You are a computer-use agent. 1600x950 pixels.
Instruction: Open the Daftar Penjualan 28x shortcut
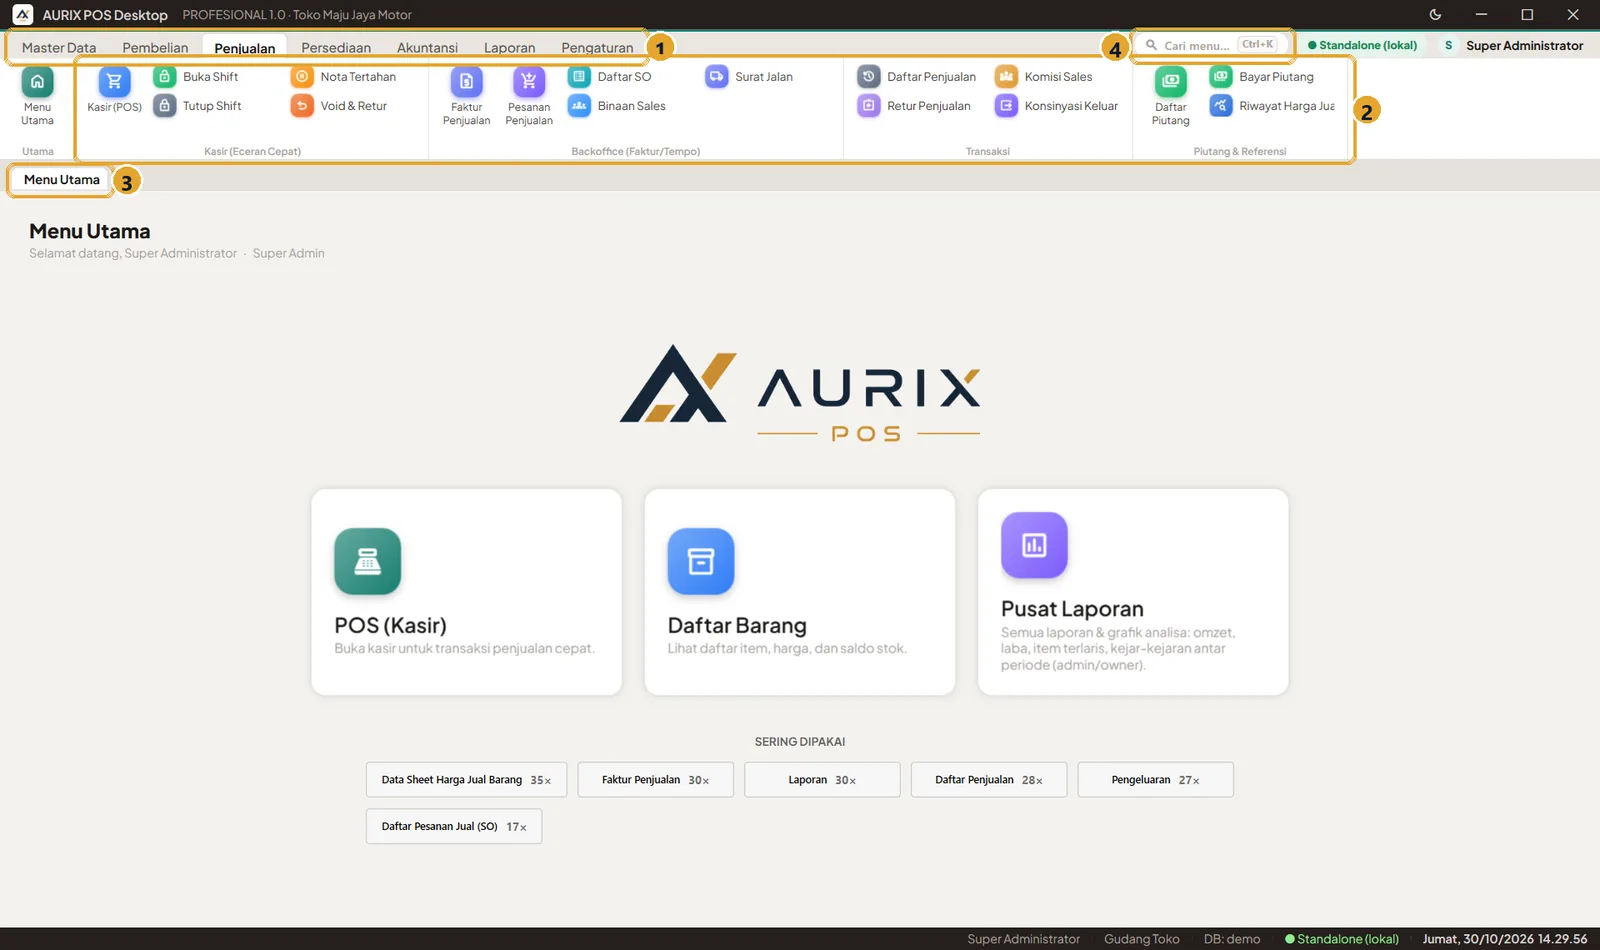coord(989,780)
